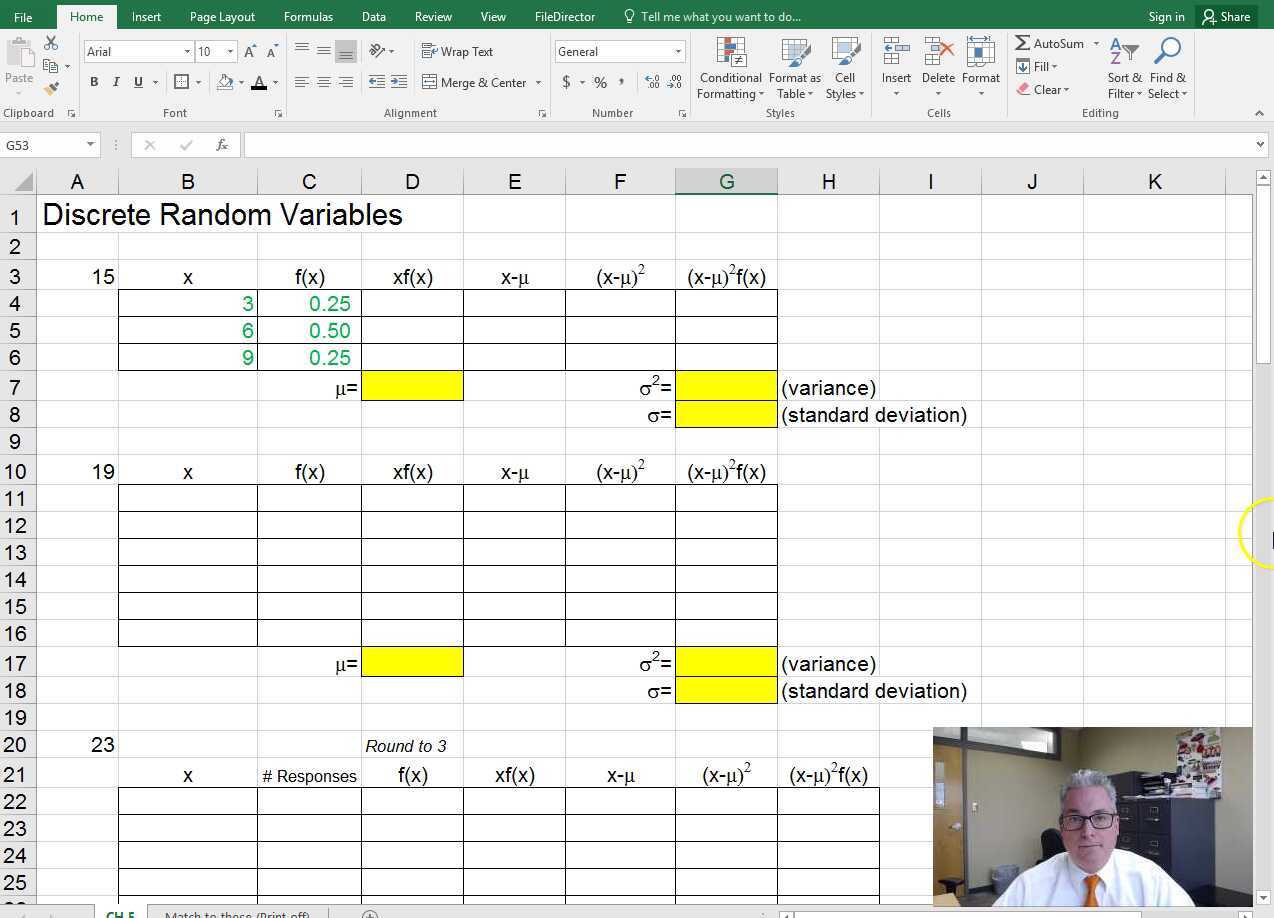This screenshot has width=1274, height=918.
Task: Open the FileDirector menu tab
Action: click(564, 16)
